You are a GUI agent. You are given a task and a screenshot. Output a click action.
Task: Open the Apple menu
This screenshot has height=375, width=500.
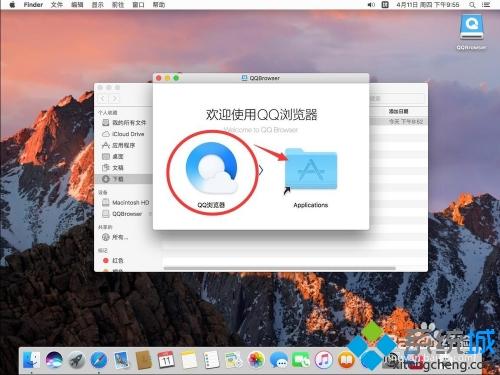pos(12,5)
